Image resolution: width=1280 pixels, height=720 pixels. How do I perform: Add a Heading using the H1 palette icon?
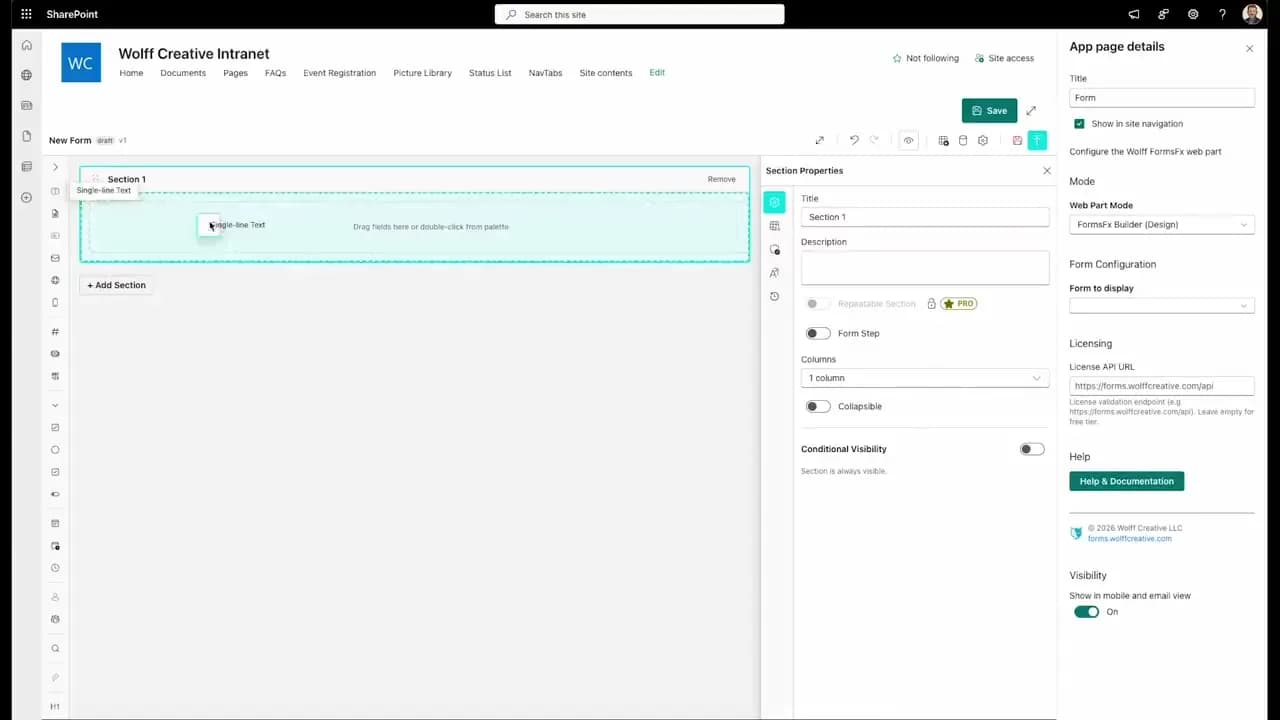tap(55, 706)
